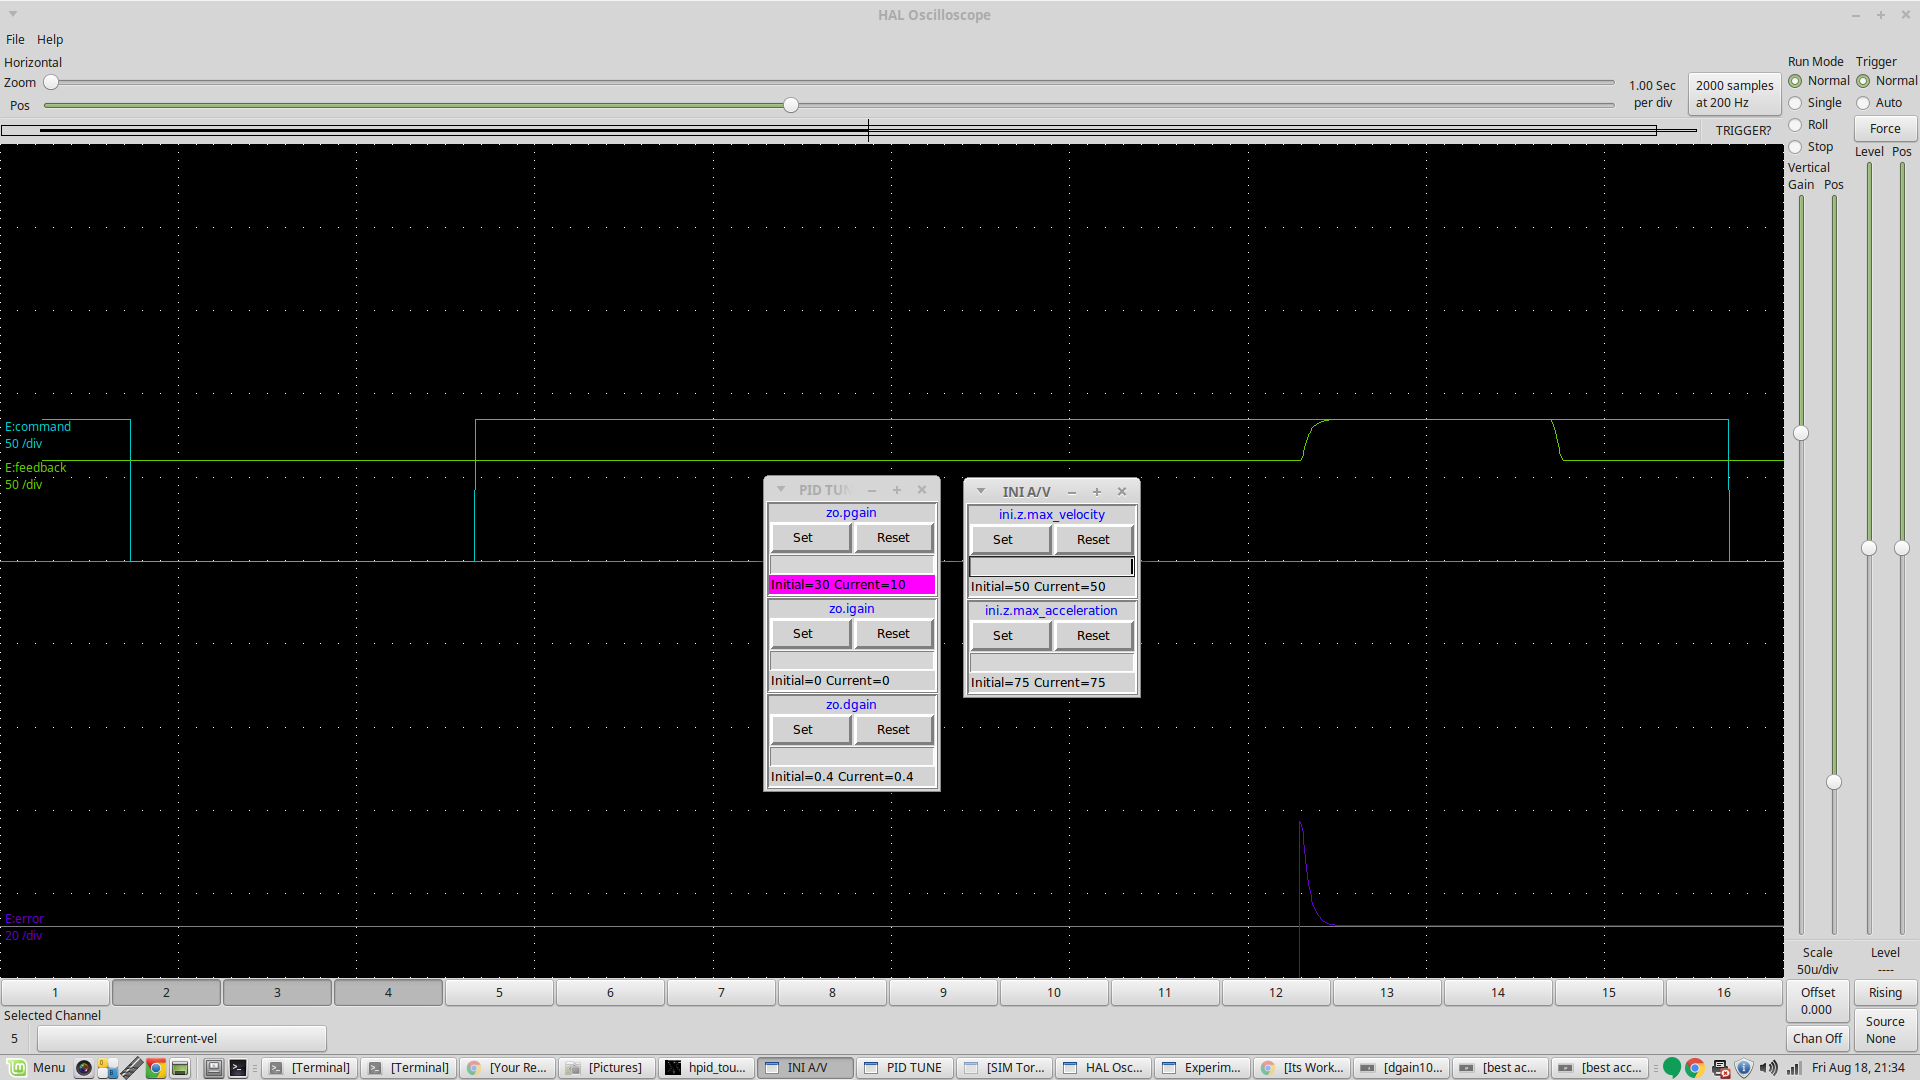Click the ini.z.max_velocity value entry field
The height and width of the screenshot is (1080, 1920).
1052,567
